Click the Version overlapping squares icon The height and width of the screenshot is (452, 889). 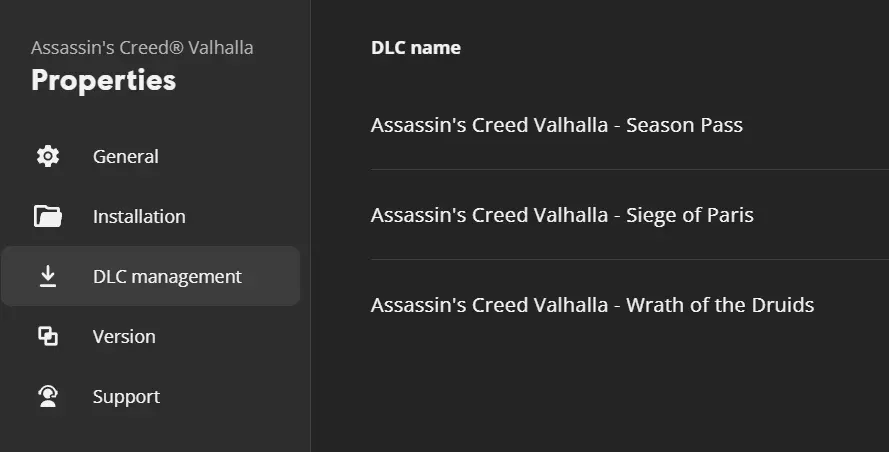[48, 336]
